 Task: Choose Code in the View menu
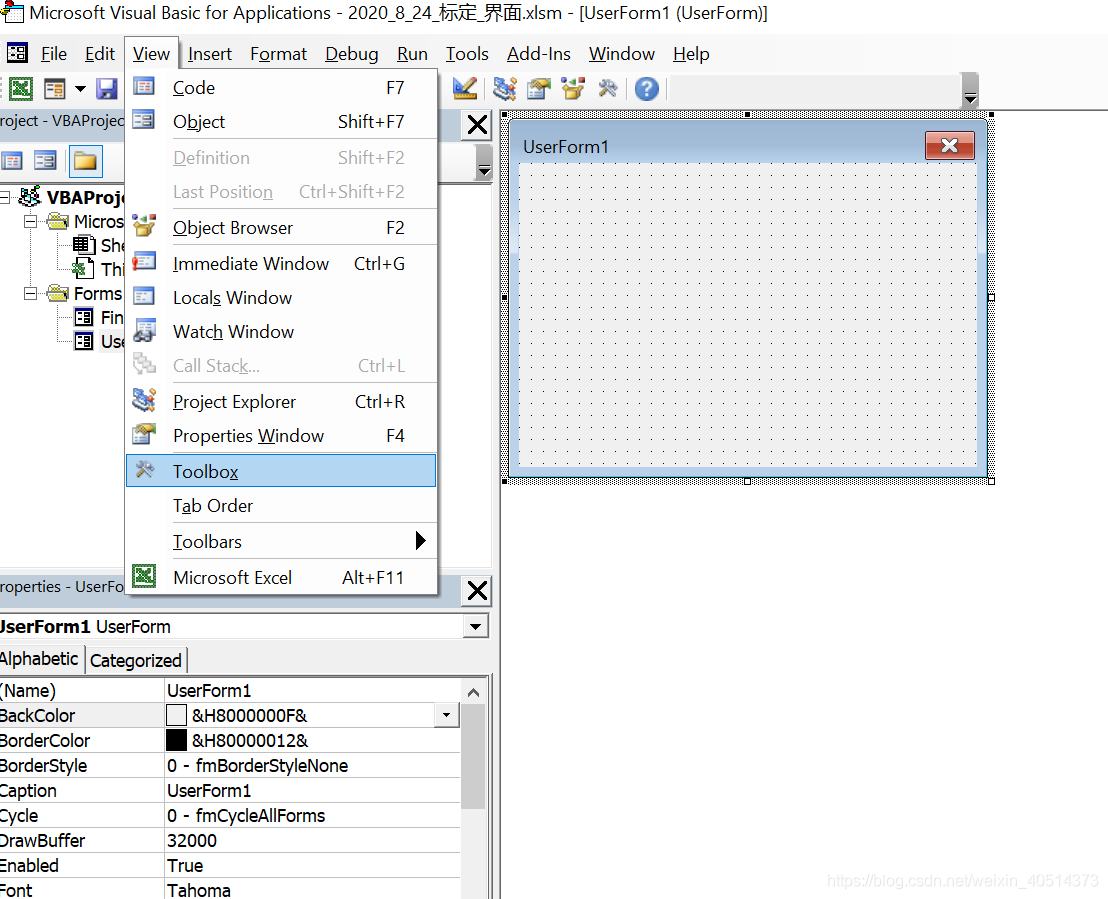point(281,88)
